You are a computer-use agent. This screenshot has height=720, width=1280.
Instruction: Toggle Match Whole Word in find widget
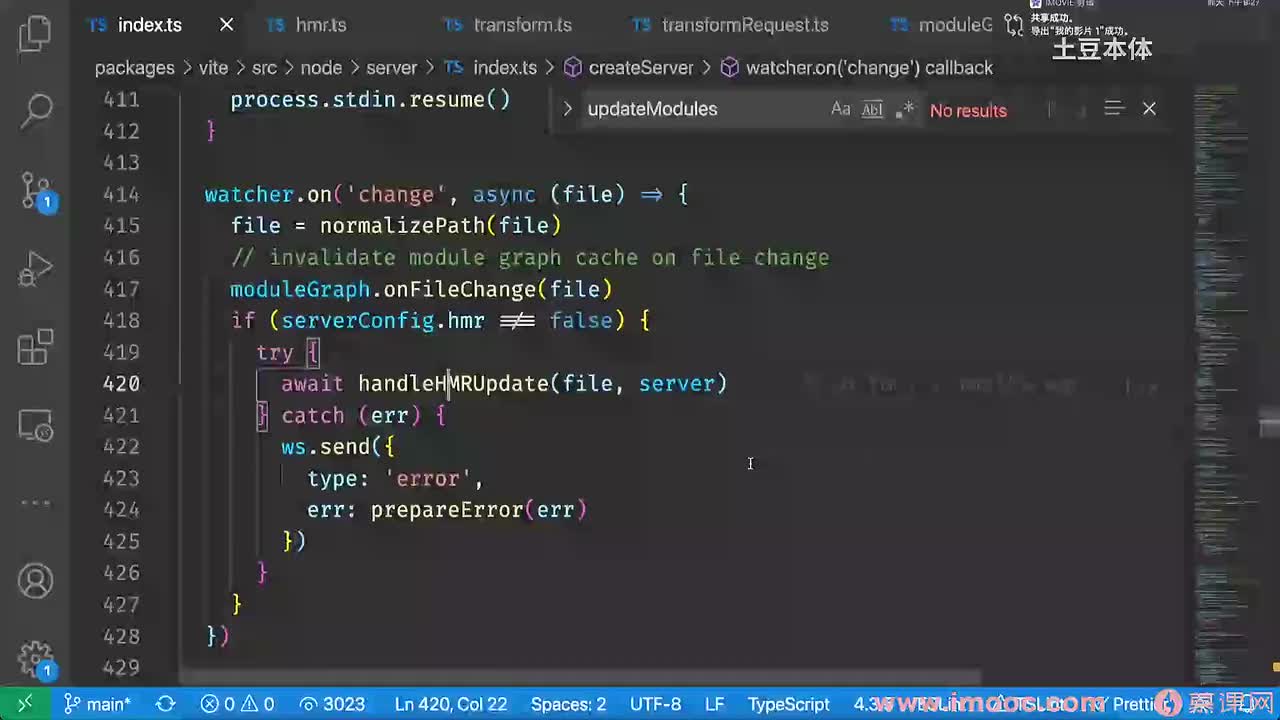pyautogui.click(x=872, y=109)
